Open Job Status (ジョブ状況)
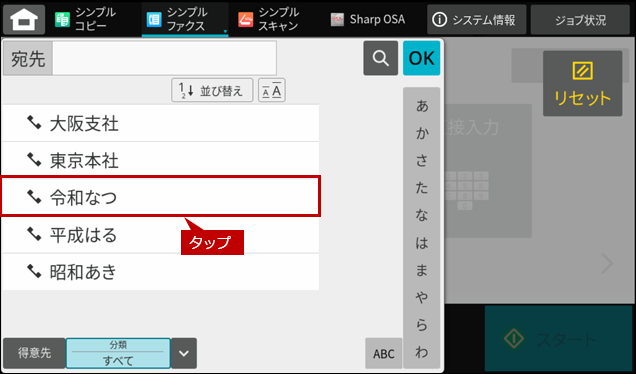636x374 pixels. [x=580, y=19]
